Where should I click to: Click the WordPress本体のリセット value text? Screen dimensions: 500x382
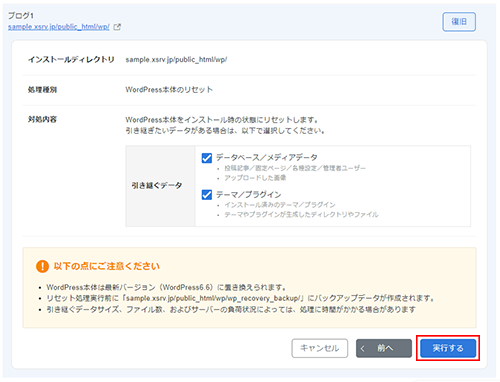[169, 89]
